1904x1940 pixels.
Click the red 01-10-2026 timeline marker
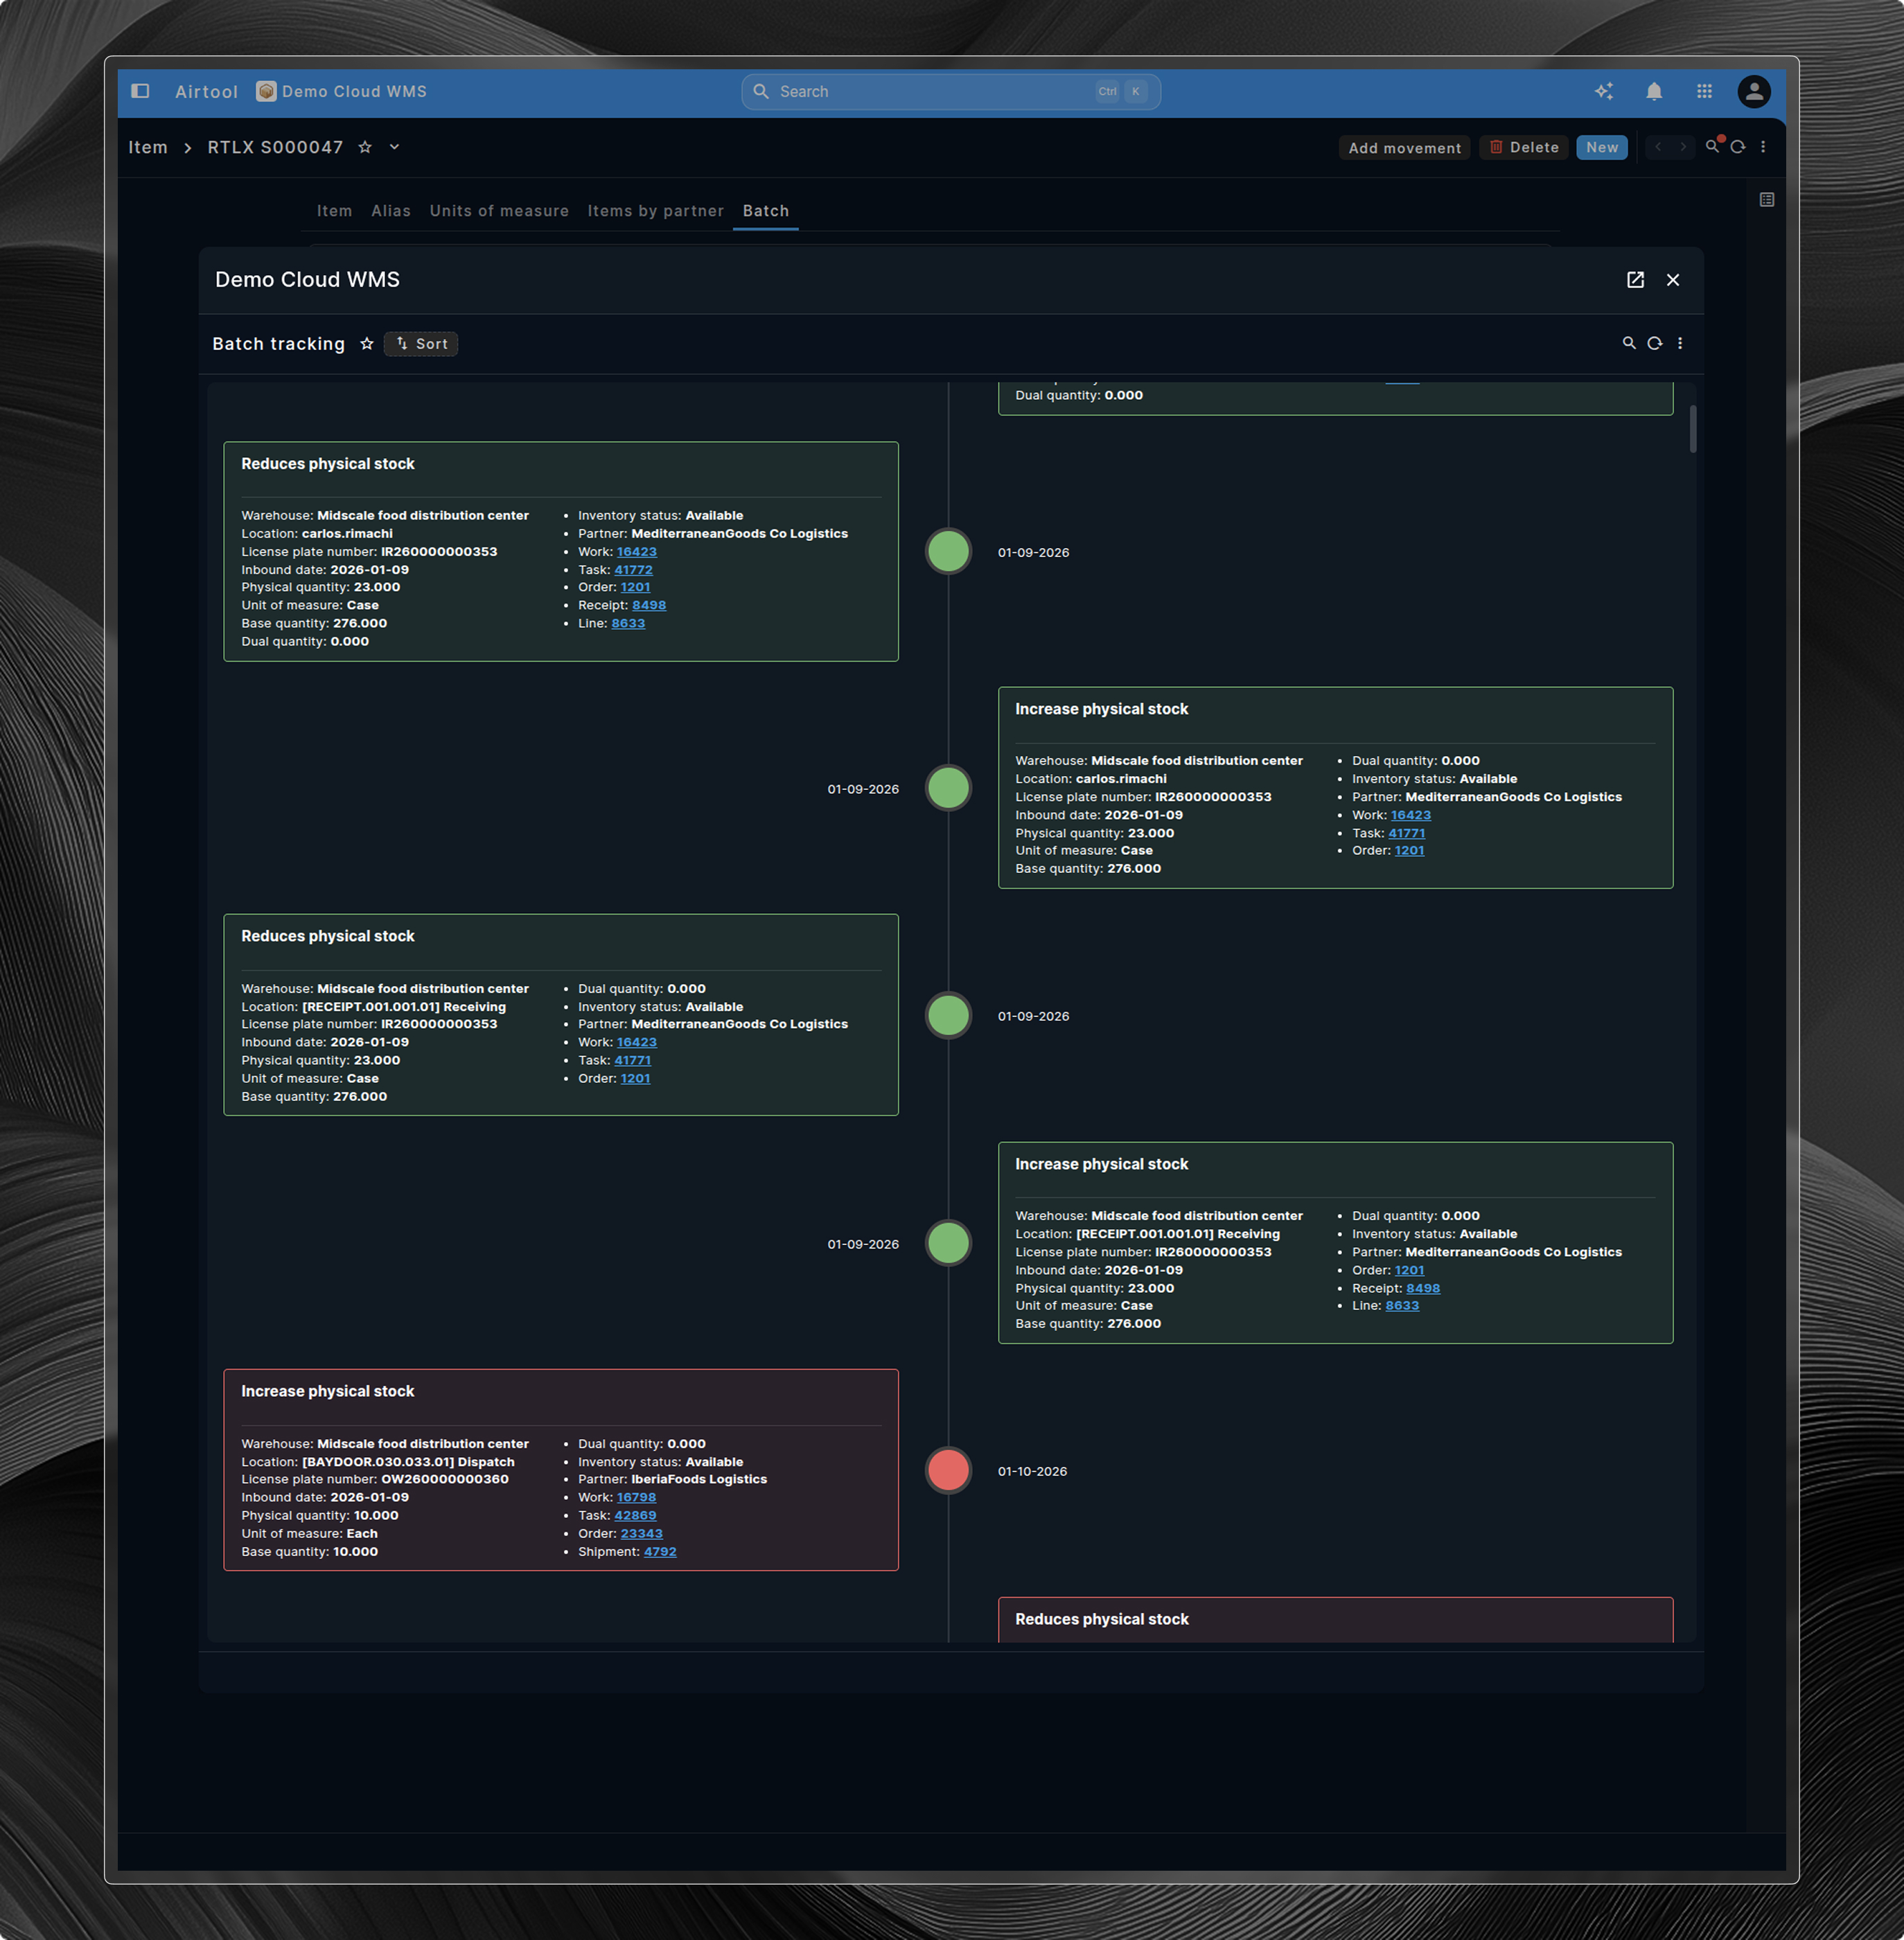948,1470
